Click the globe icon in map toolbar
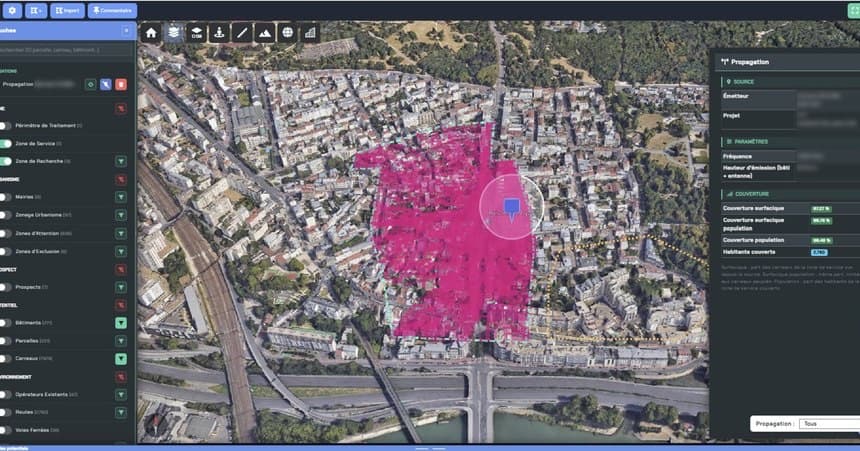Screen dimensions: 860x451 point(287,33)
